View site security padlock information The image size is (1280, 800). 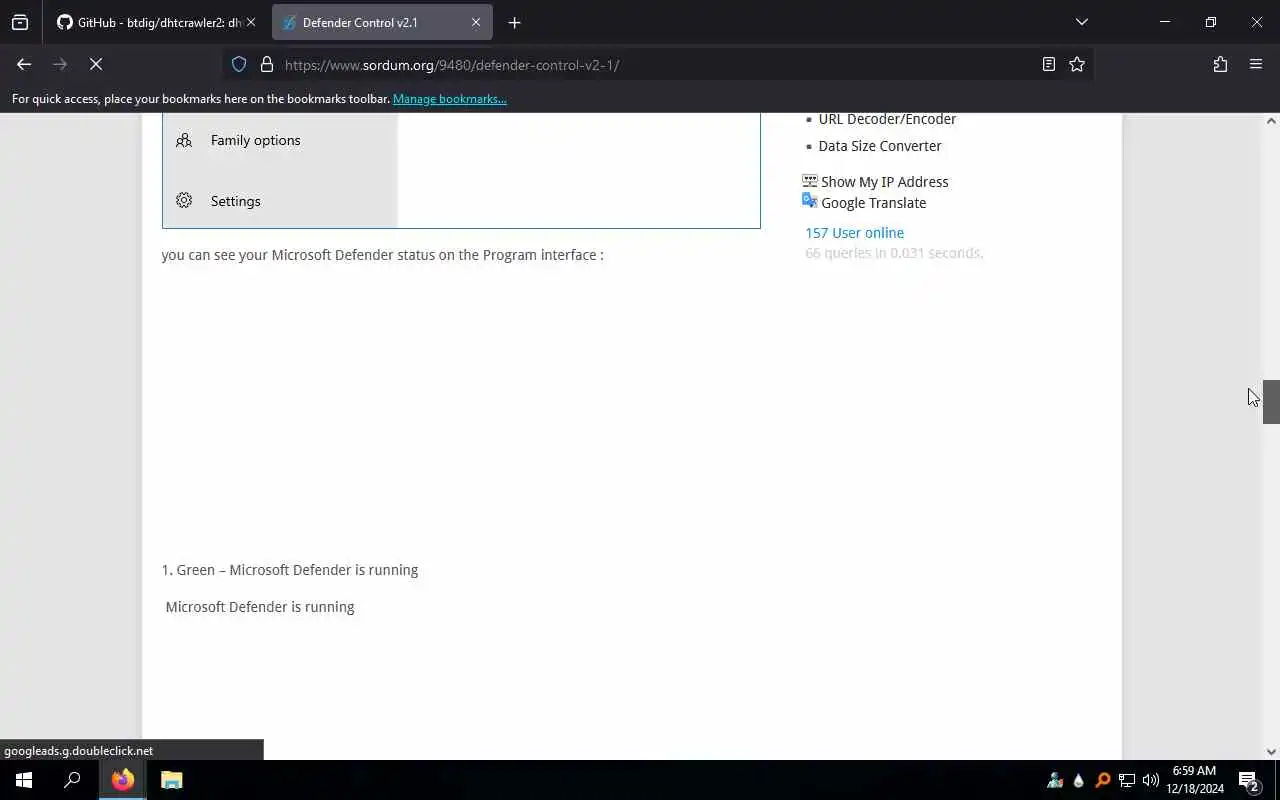pyautogui.click(x=266, y=64)
